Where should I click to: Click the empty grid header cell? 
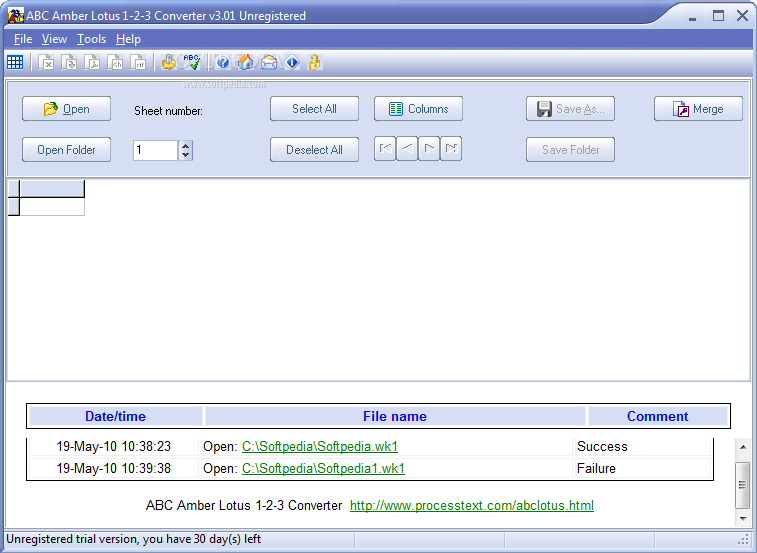point(52,189)
